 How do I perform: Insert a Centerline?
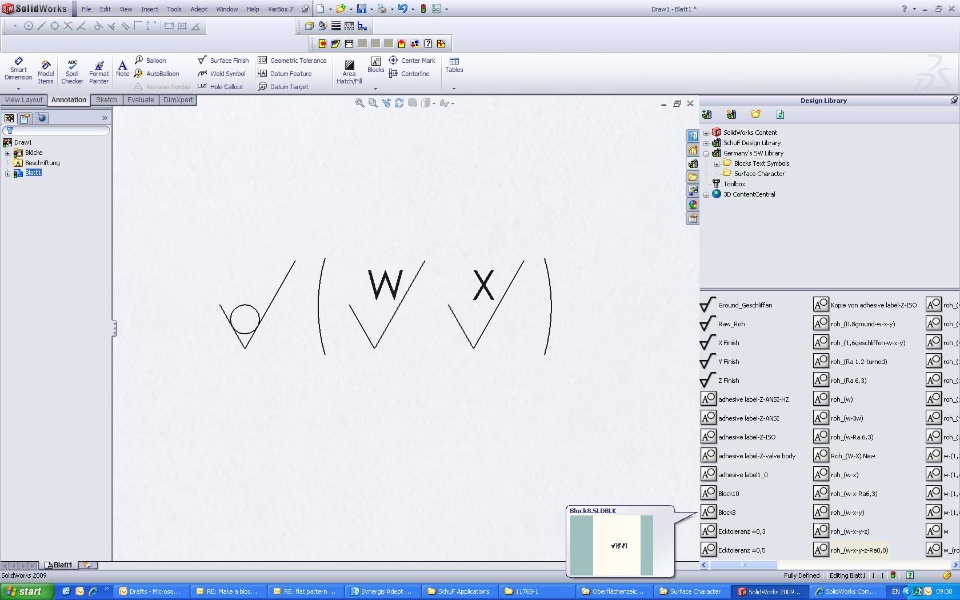coord(409,73)
